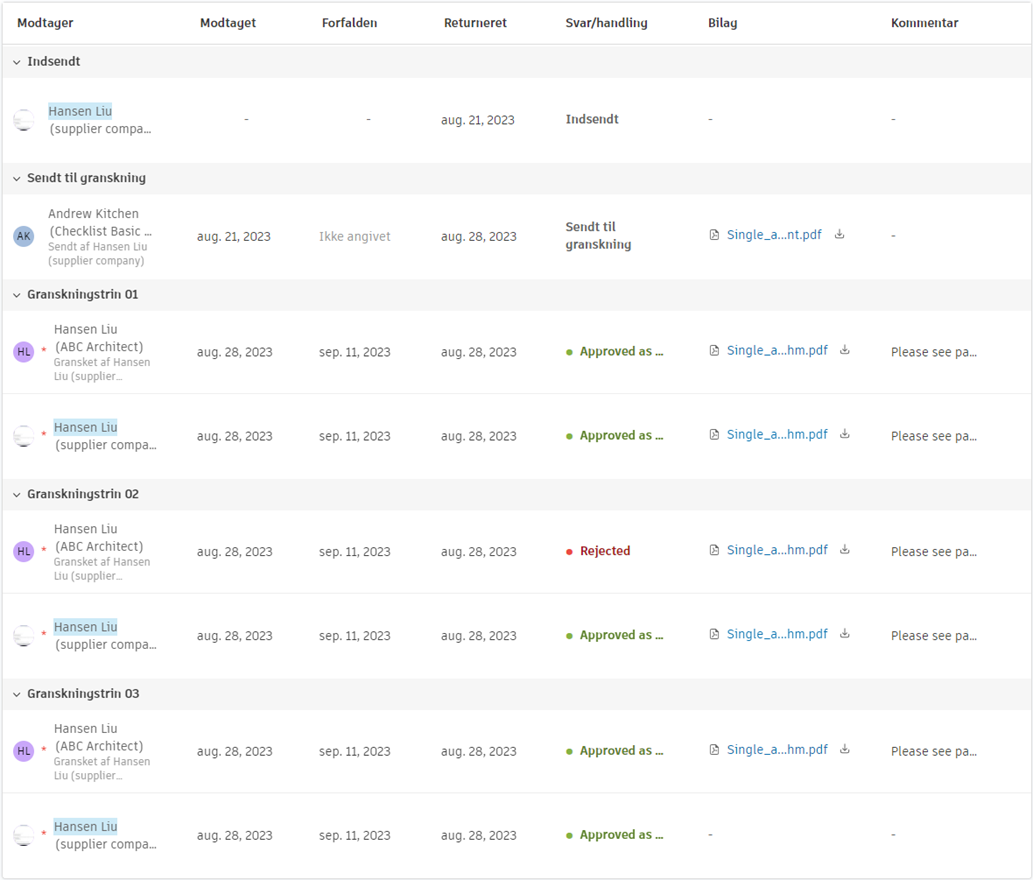Toggle the Granskningstrin 01 section chevron
The width and height of the screenshot is (1033, 880).
[x=17, y=295]
